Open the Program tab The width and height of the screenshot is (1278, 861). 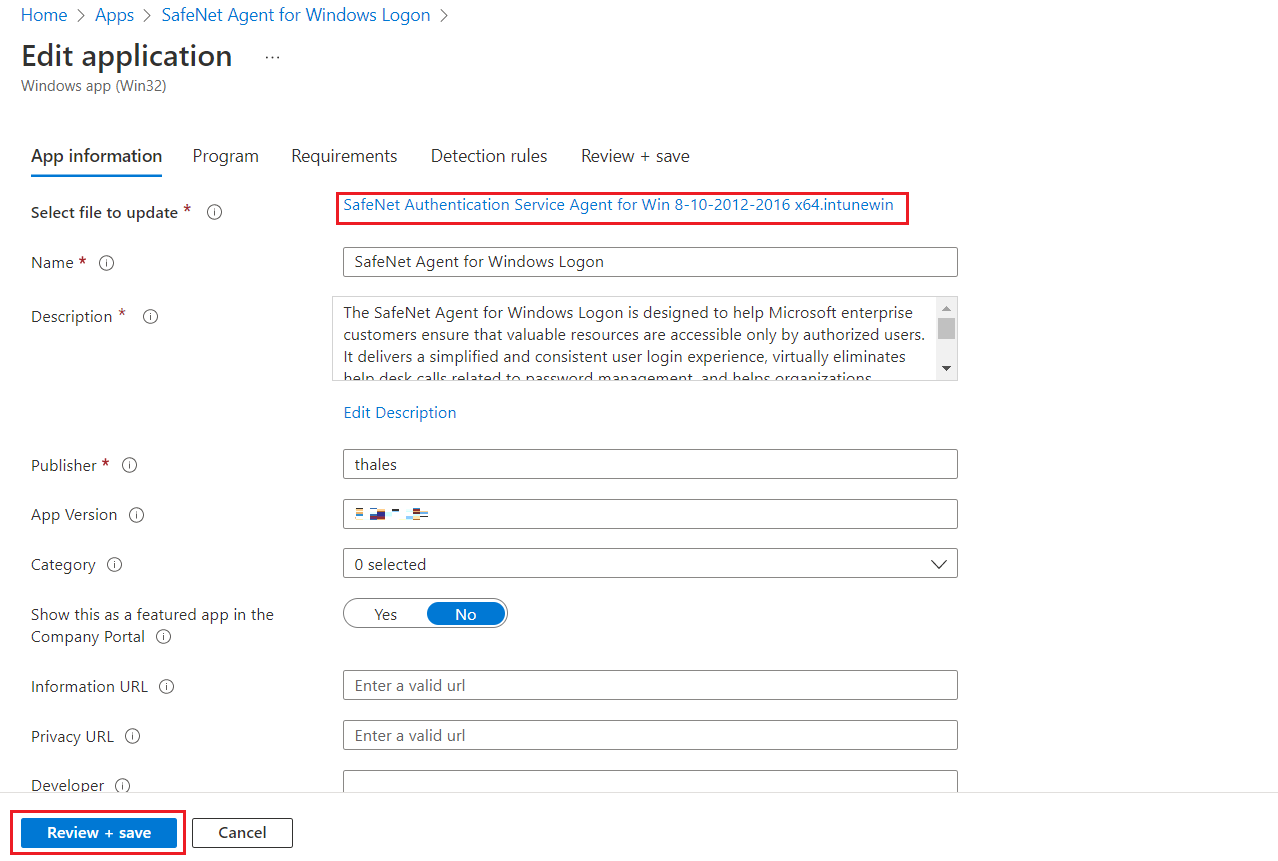pos(226,156)
